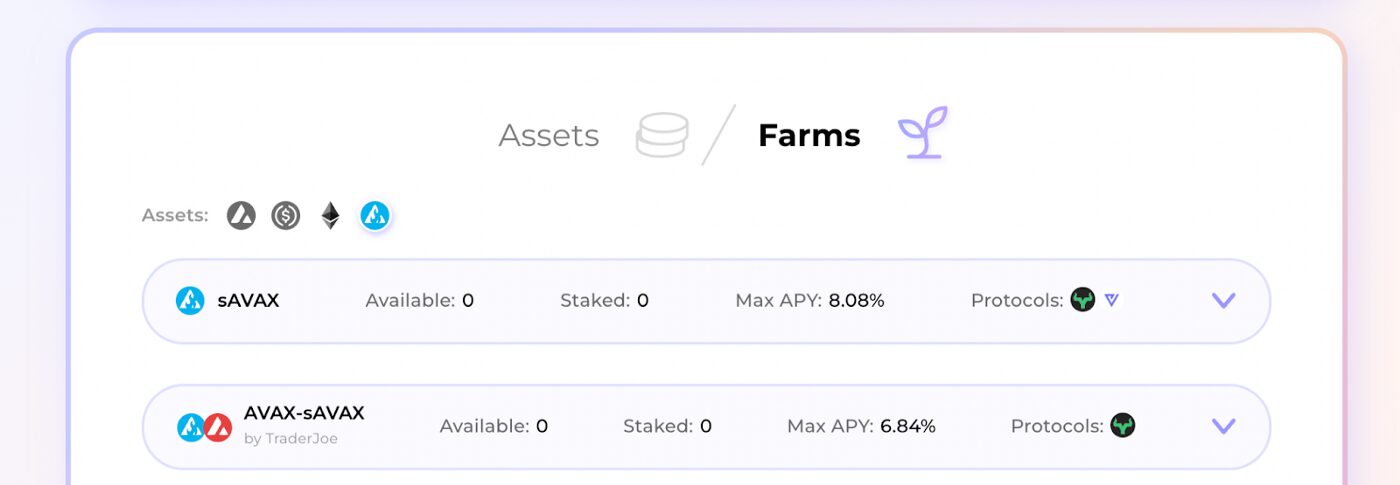Switch to the Farms tab

tap(809, 135)
